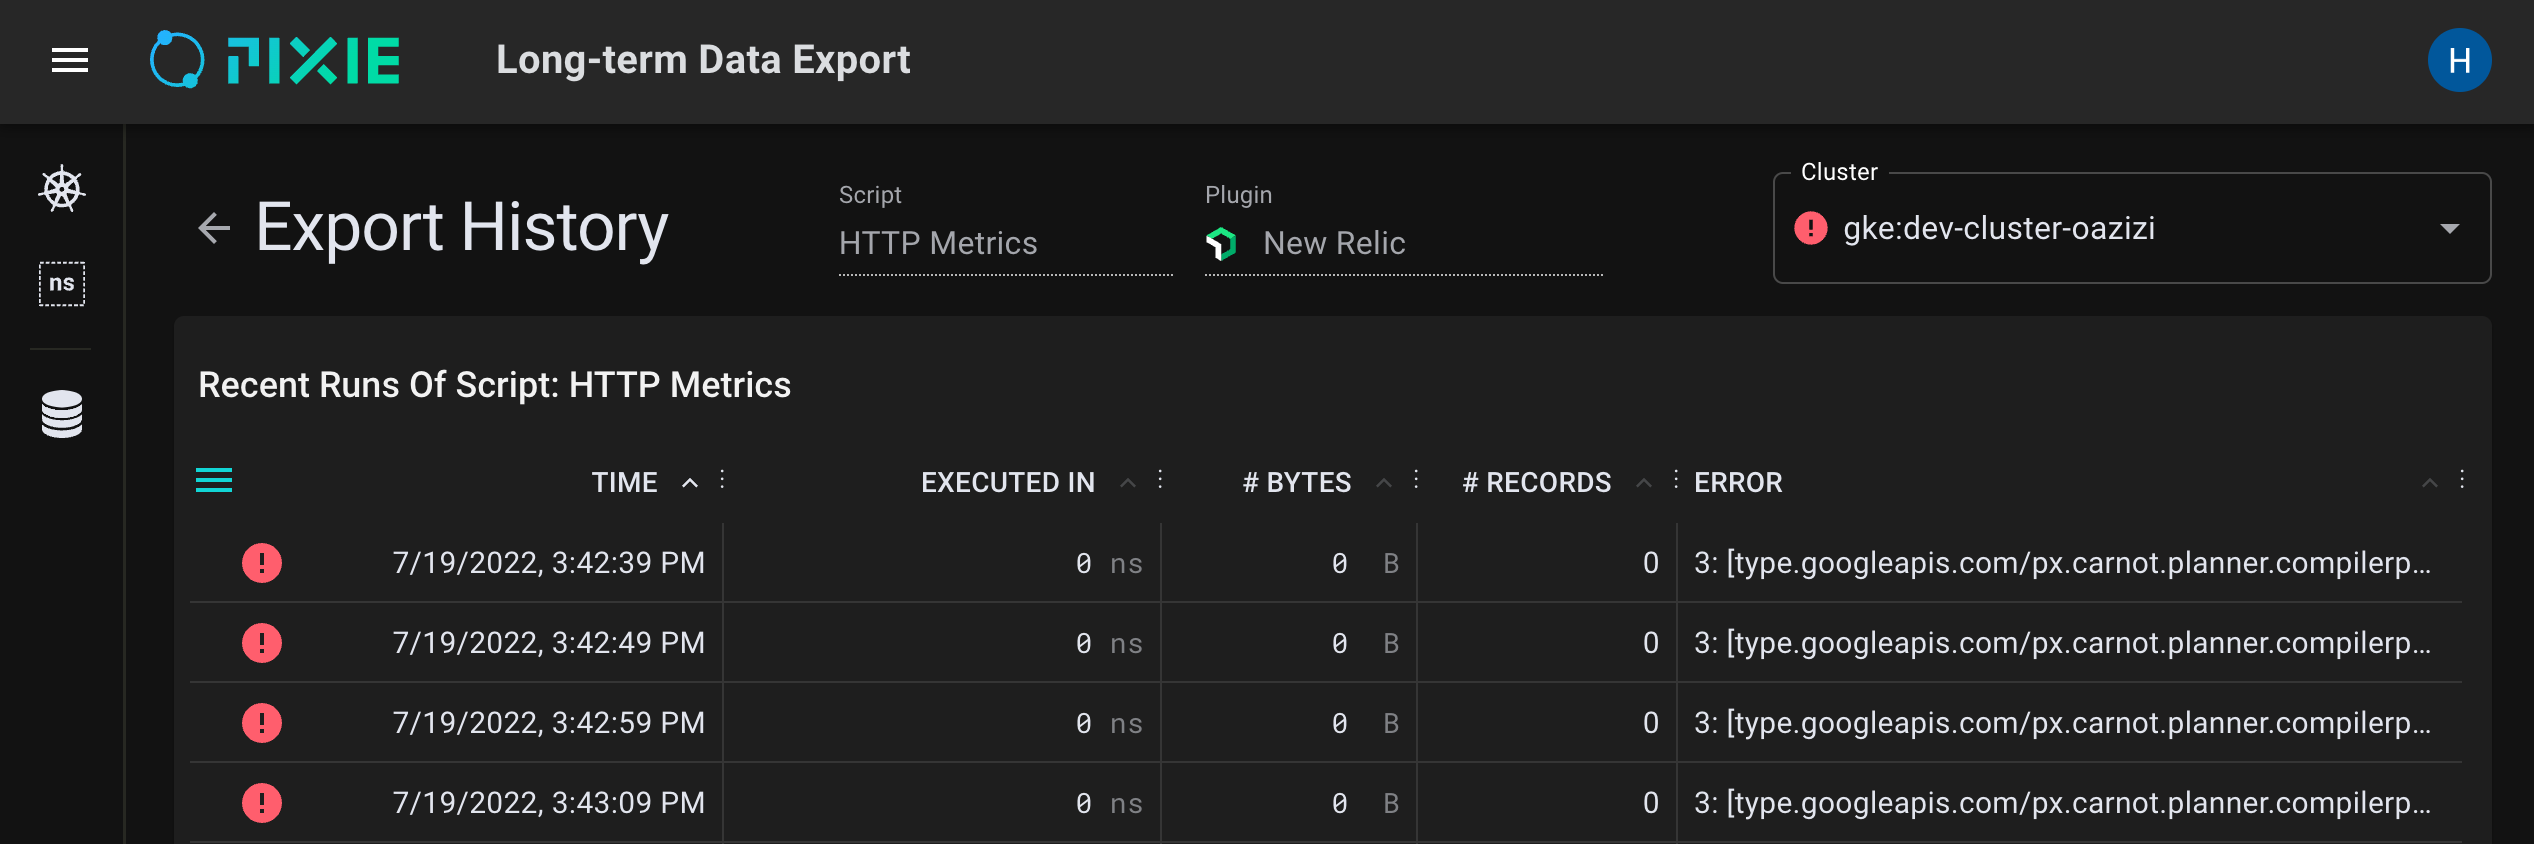Viewport: 2534px width, 844px height.
Task: Click the error message for 3:43:09 PM run
Action: tap(2062, 803)
